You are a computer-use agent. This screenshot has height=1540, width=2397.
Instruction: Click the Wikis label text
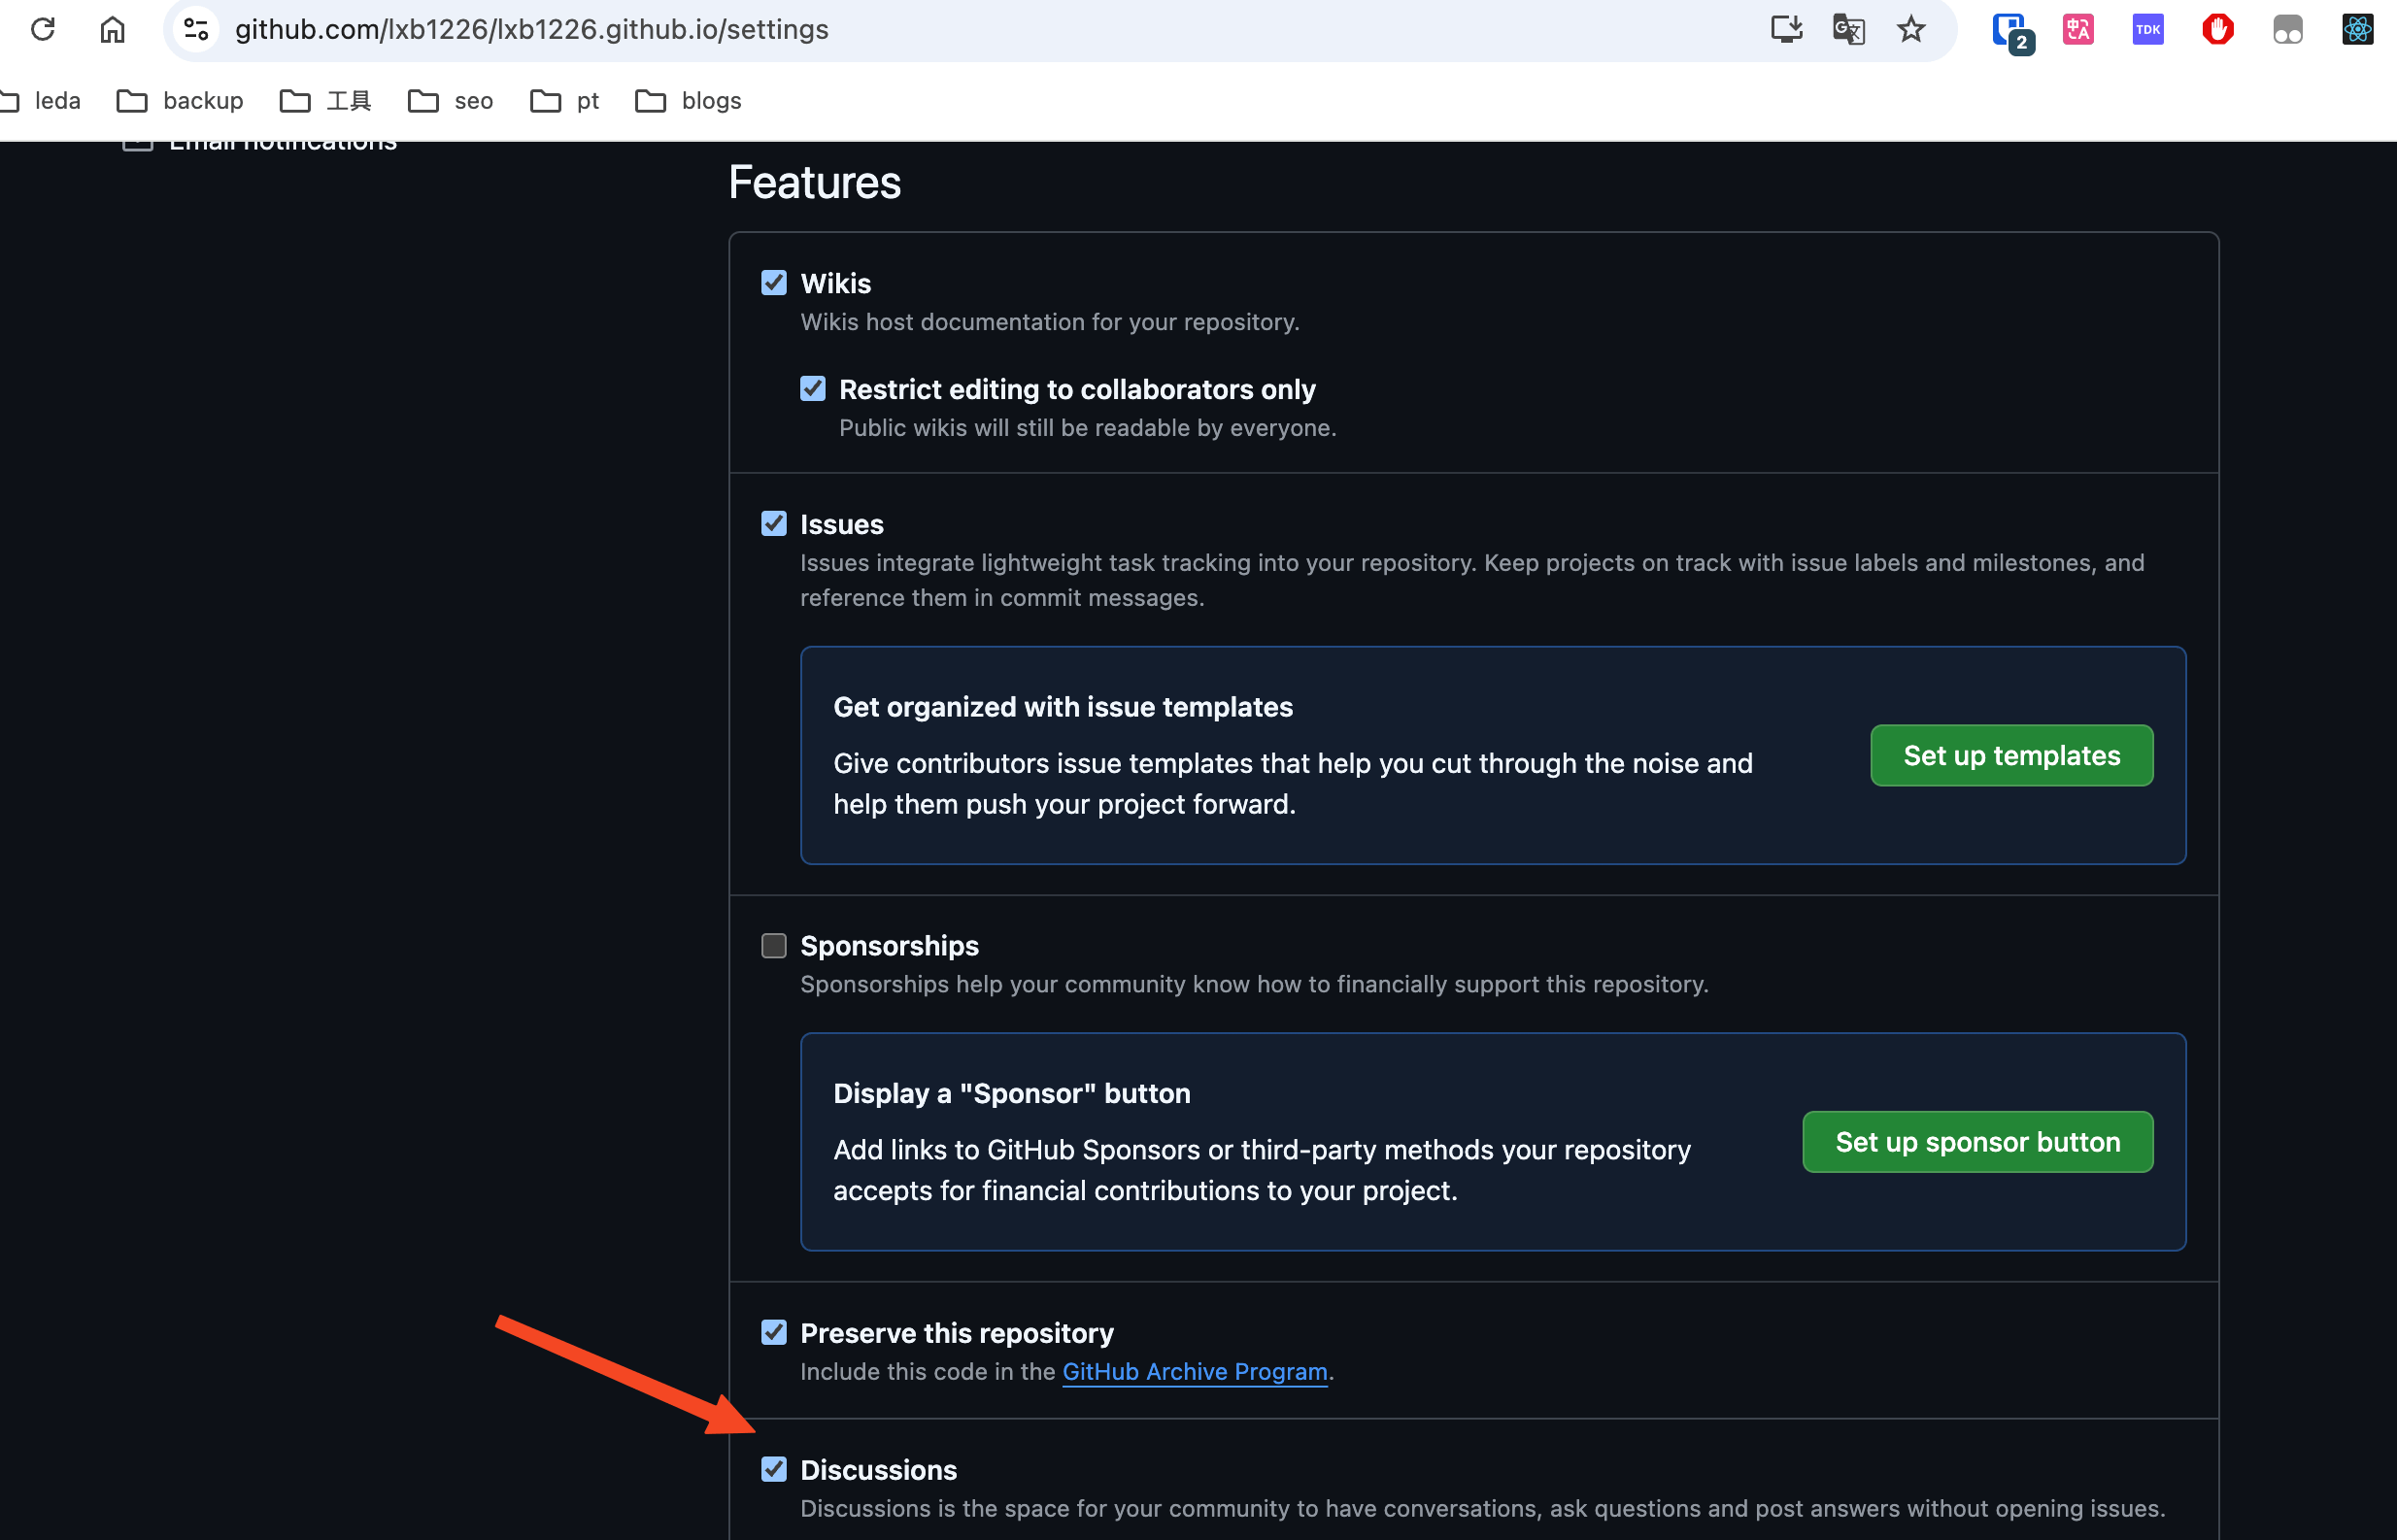click(x=835, y=284)
